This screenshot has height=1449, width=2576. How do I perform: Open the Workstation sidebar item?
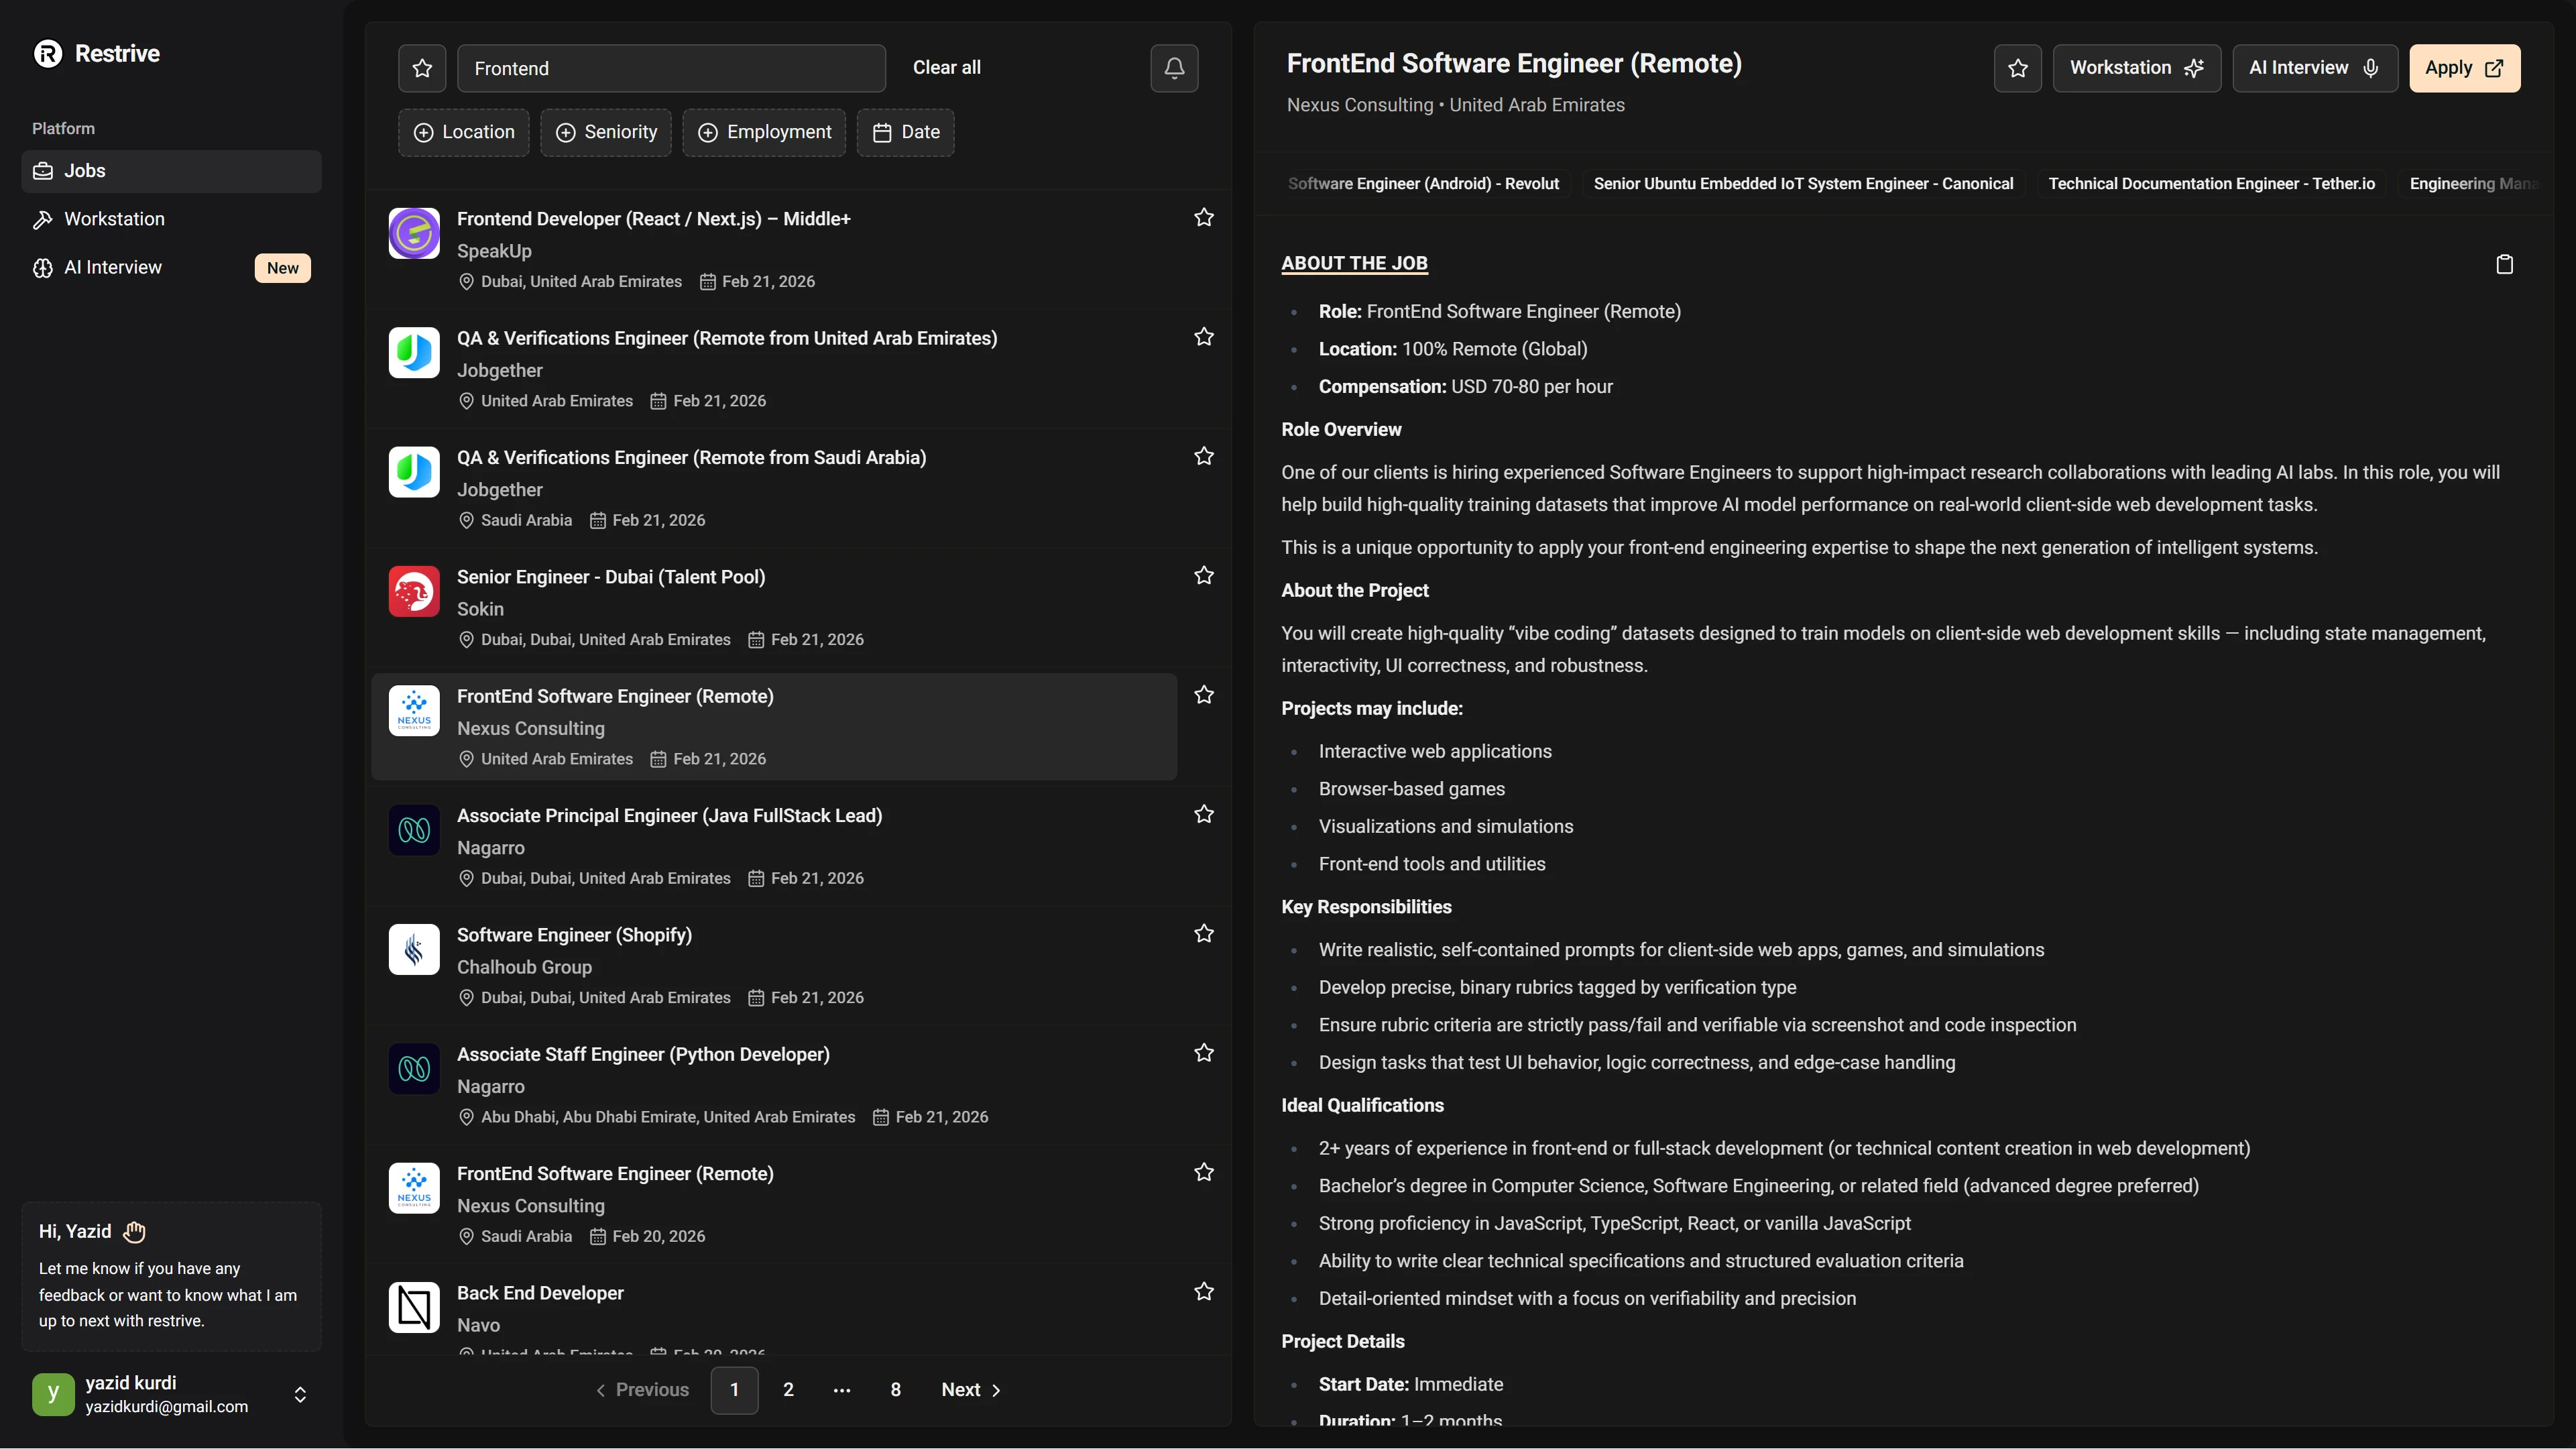pyautogui.click(x=114, y=219)
